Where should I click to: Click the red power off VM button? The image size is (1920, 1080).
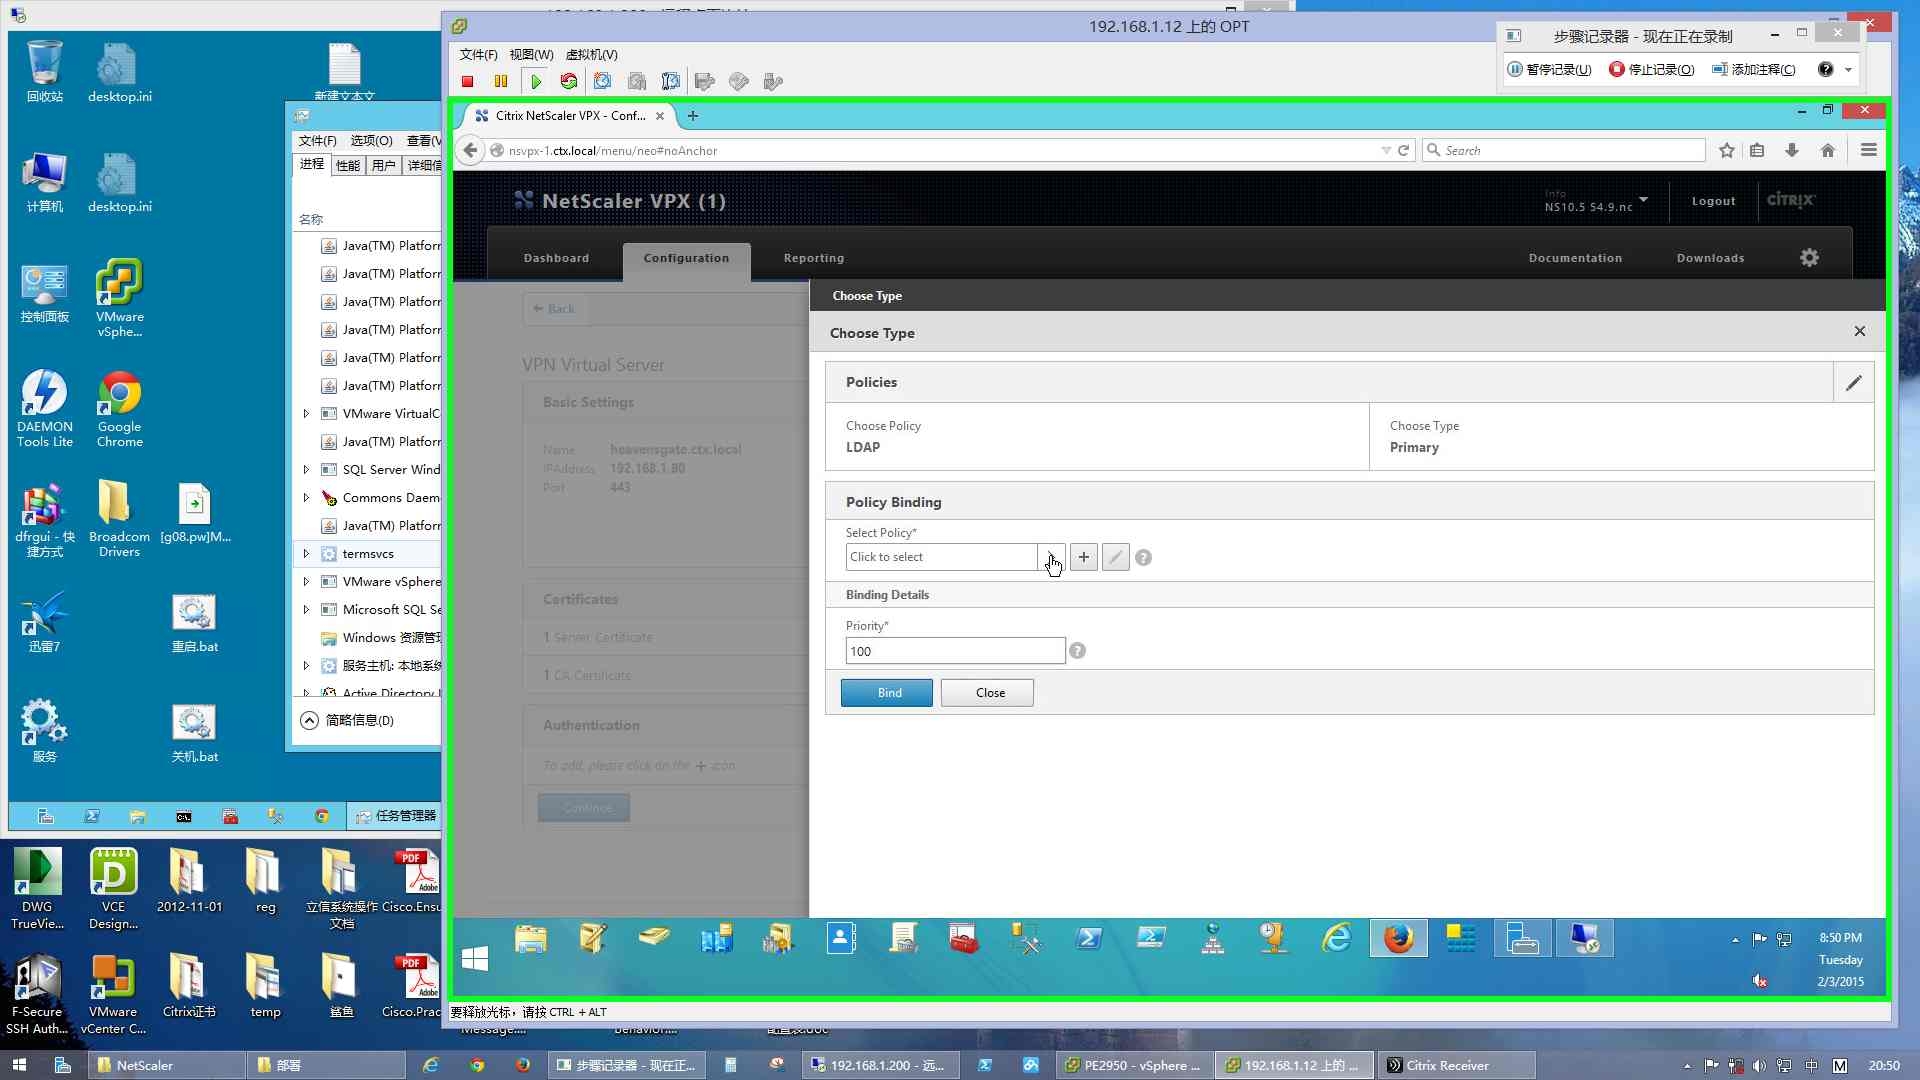coord(467,81)
